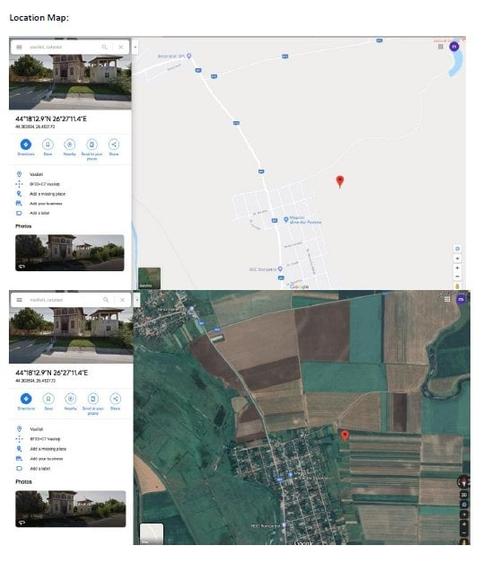Copy the plus code row in lower panel
491x563 pixels.
[71, 439]
